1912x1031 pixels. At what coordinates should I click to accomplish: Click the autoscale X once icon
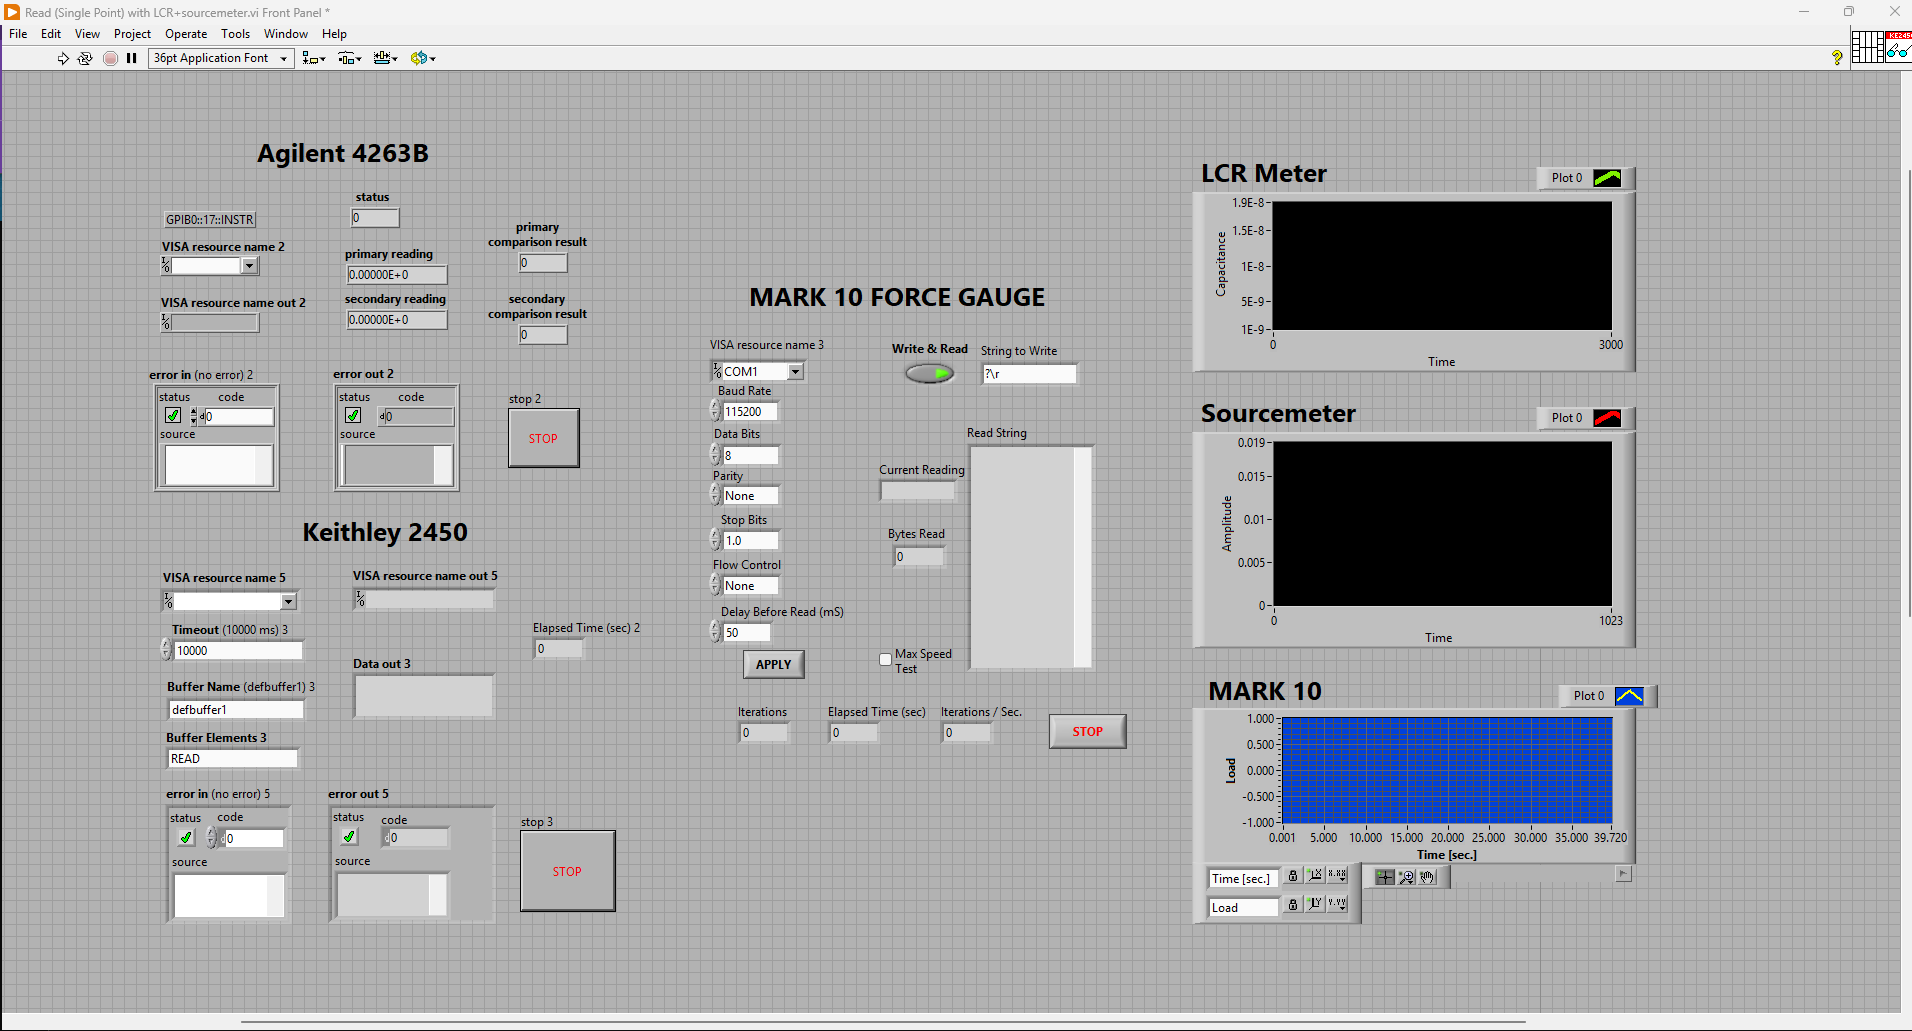pos(1315,876)
